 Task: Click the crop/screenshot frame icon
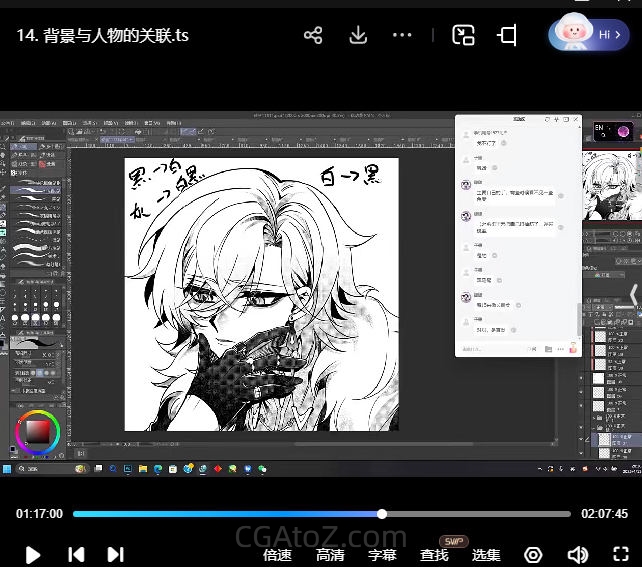507,36
